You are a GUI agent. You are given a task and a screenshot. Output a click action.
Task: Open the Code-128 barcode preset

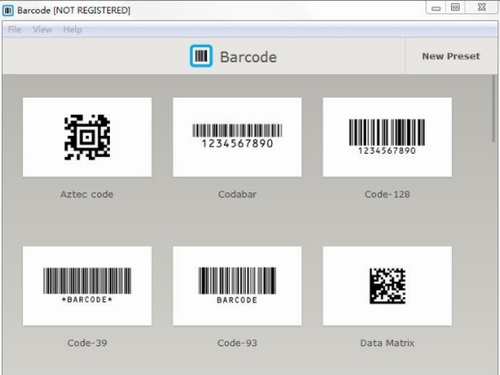tap(387, 137)
